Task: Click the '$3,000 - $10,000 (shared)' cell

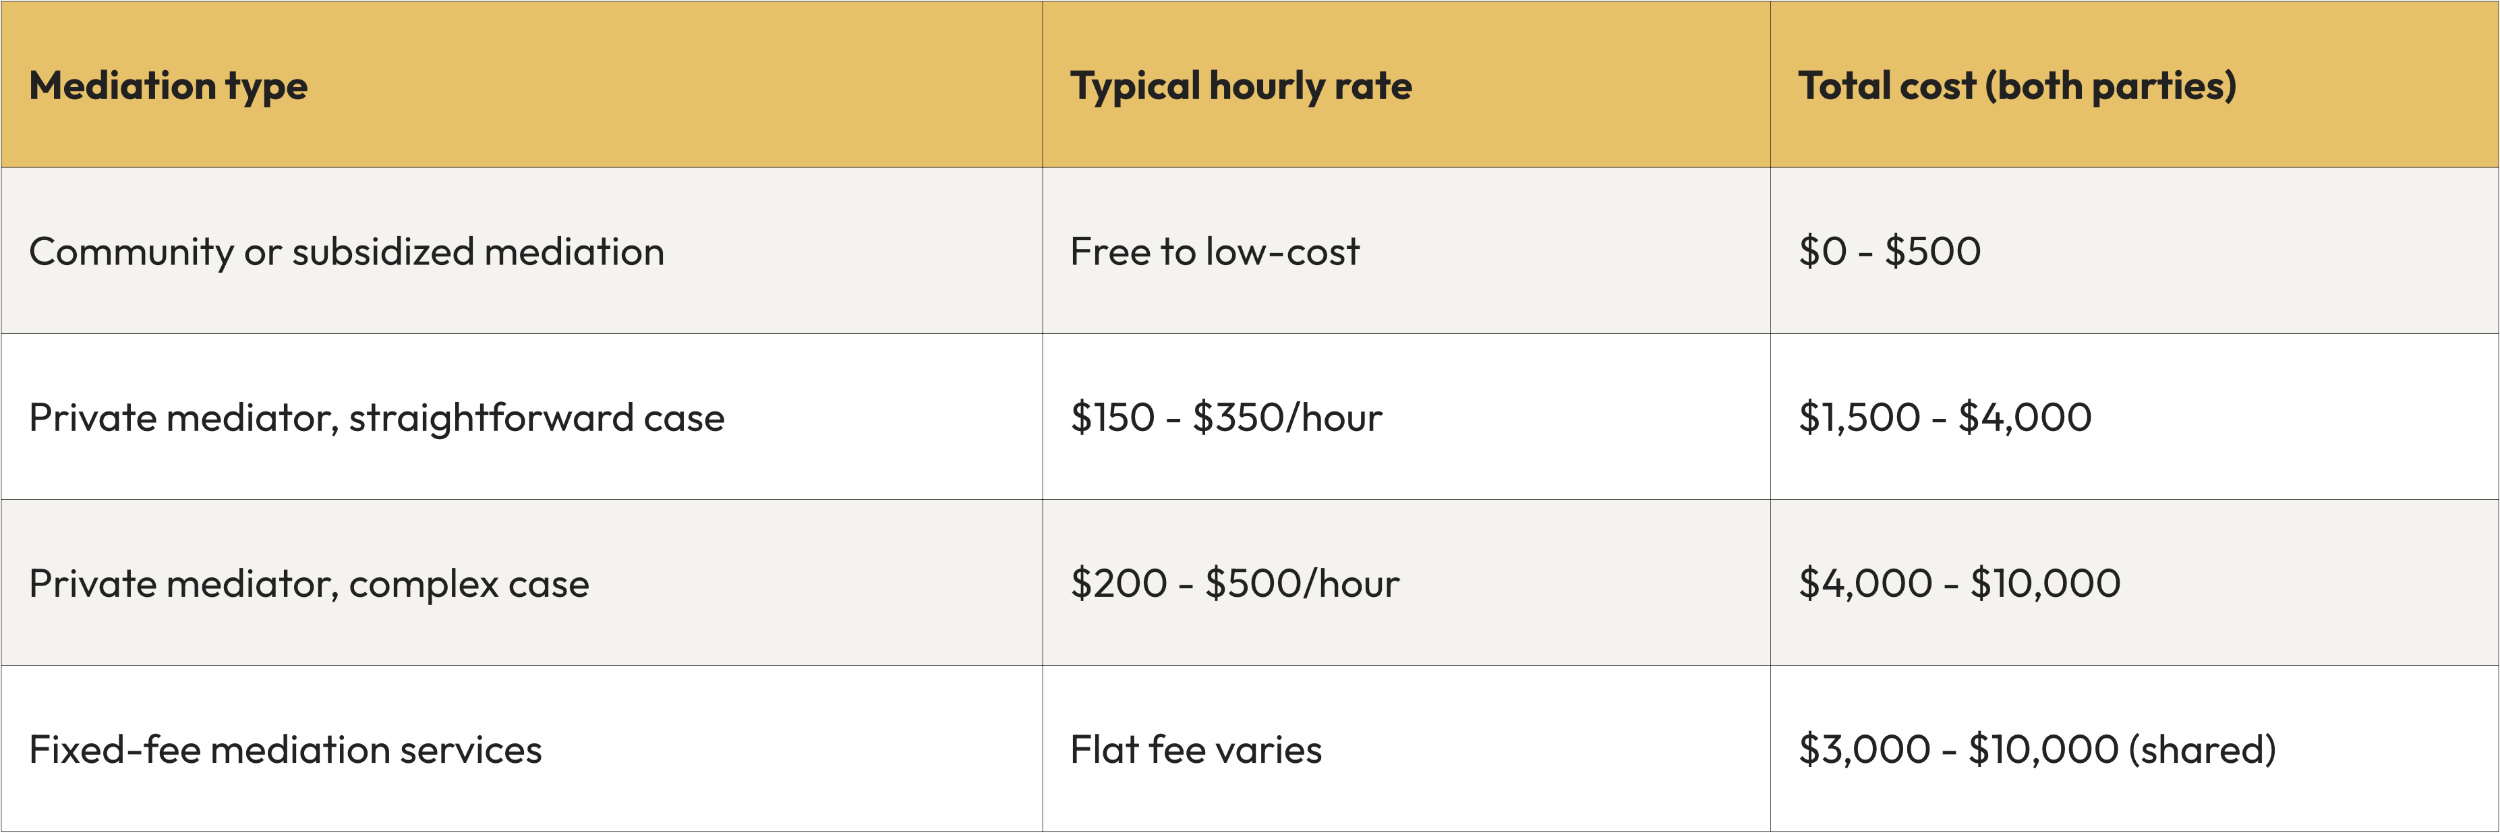Action: click(2036, 750)
